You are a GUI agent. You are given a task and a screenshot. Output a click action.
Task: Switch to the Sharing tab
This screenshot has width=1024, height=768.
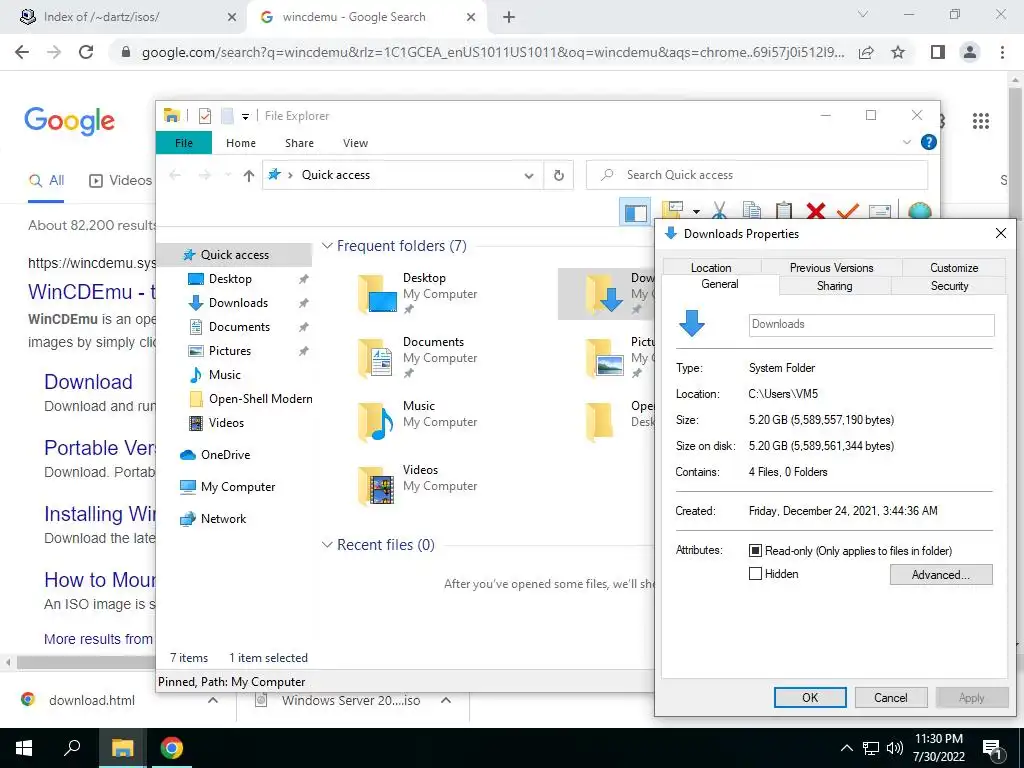tap(835, 286)
